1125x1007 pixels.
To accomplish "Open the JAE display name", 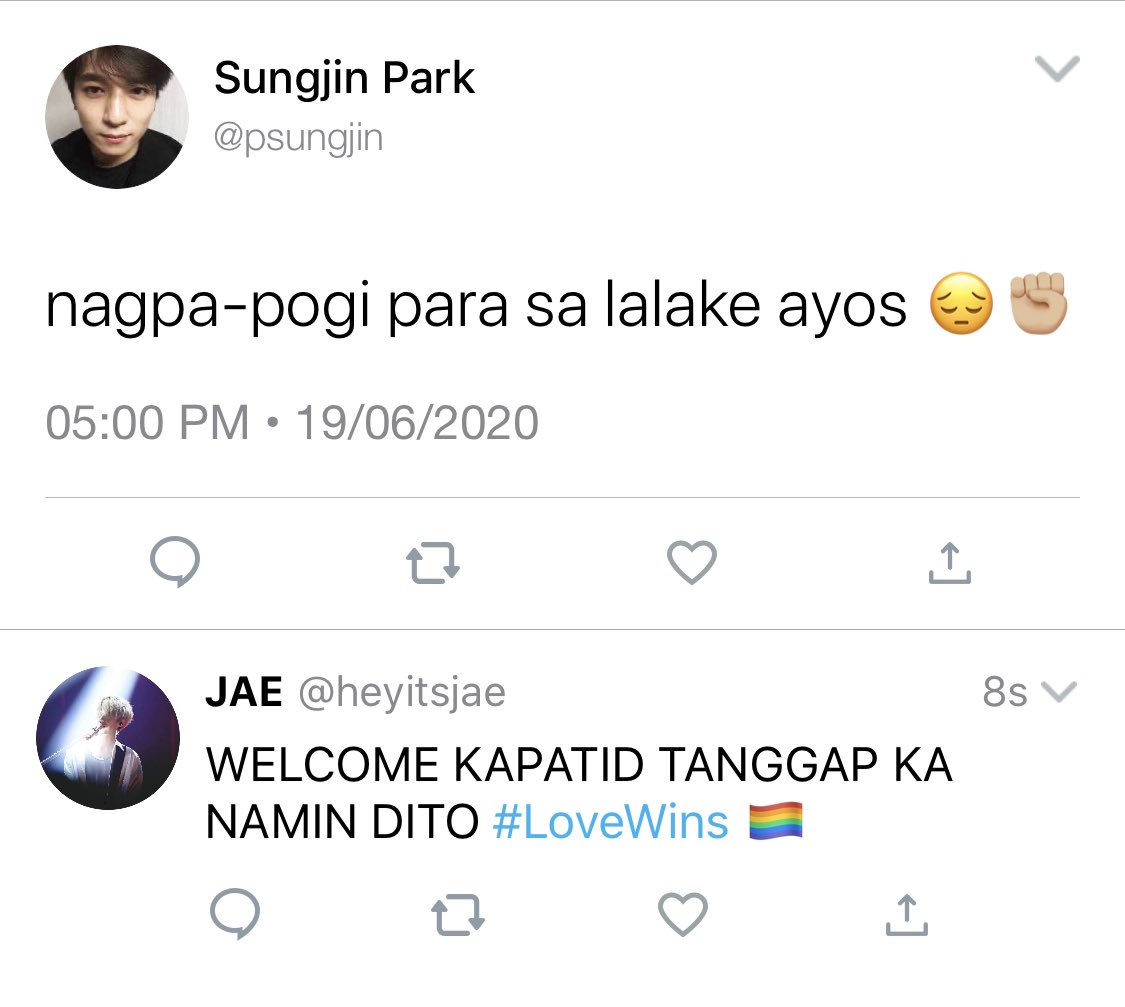I will pyautogui.click(x=244, y=692).
